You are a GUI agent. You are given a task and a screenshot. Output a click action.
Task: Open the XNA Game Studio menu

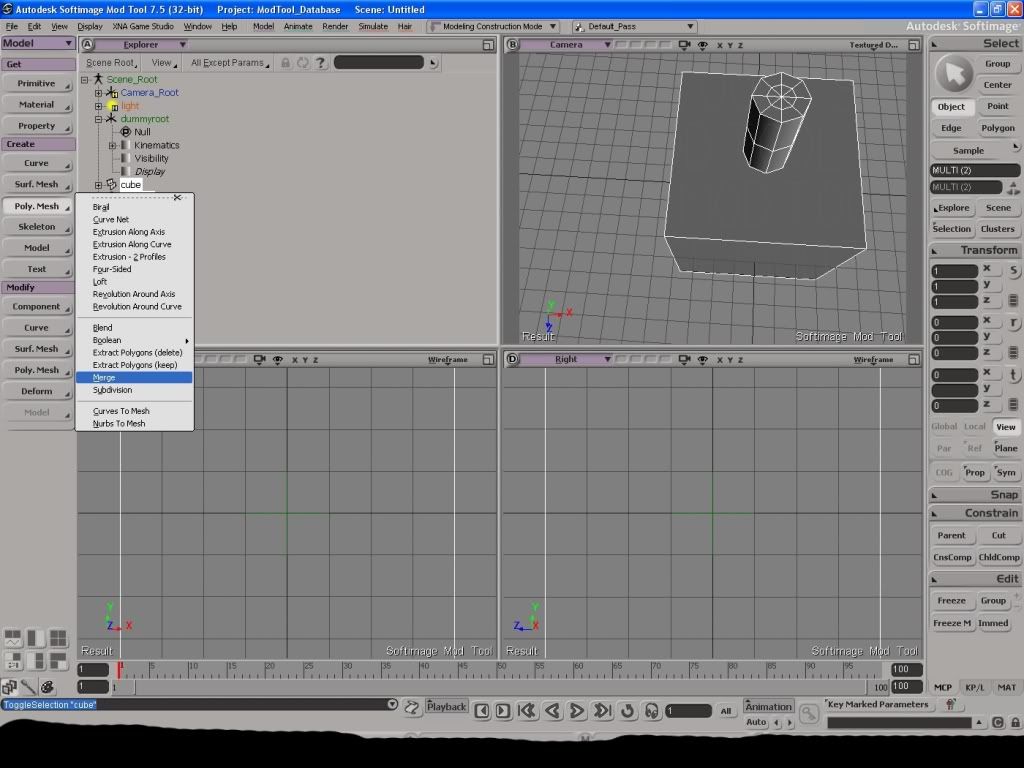coord(143,27)
